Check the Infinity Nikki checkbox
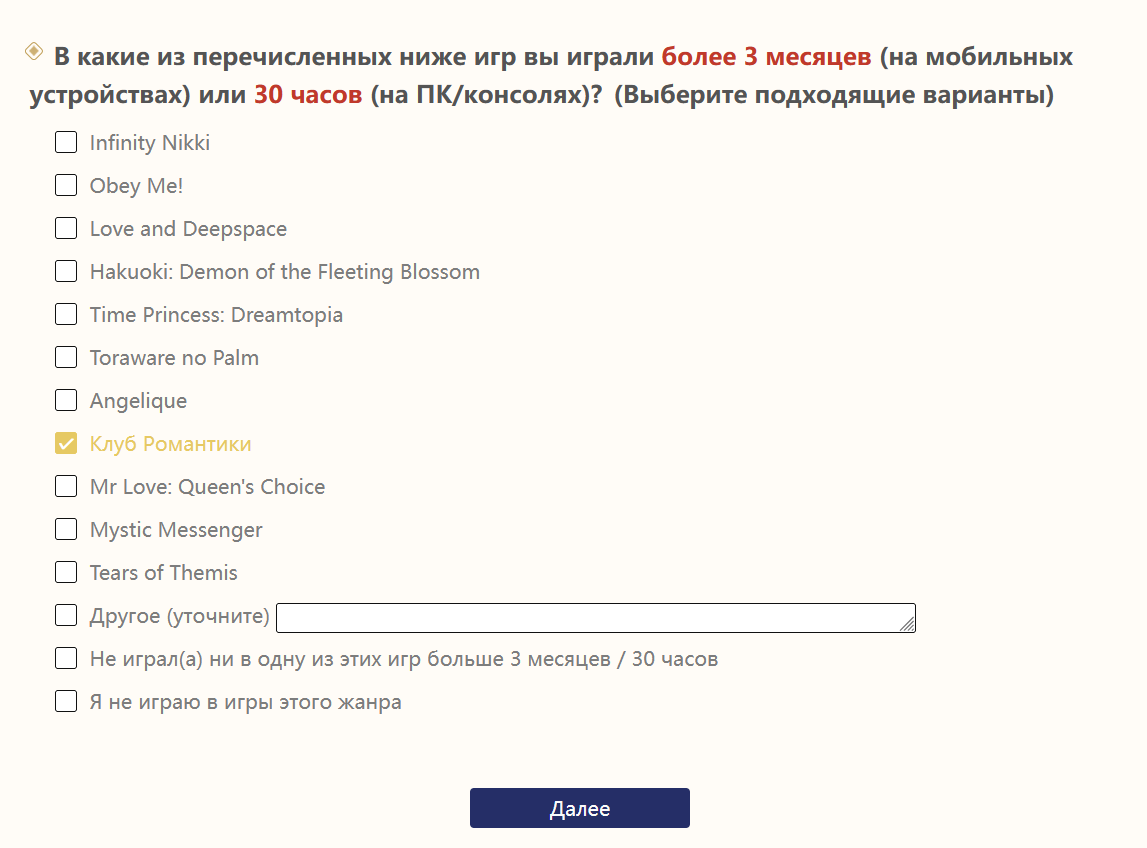Image resolution: width=1147 pixels, height=848 pixels. point(66,143)
